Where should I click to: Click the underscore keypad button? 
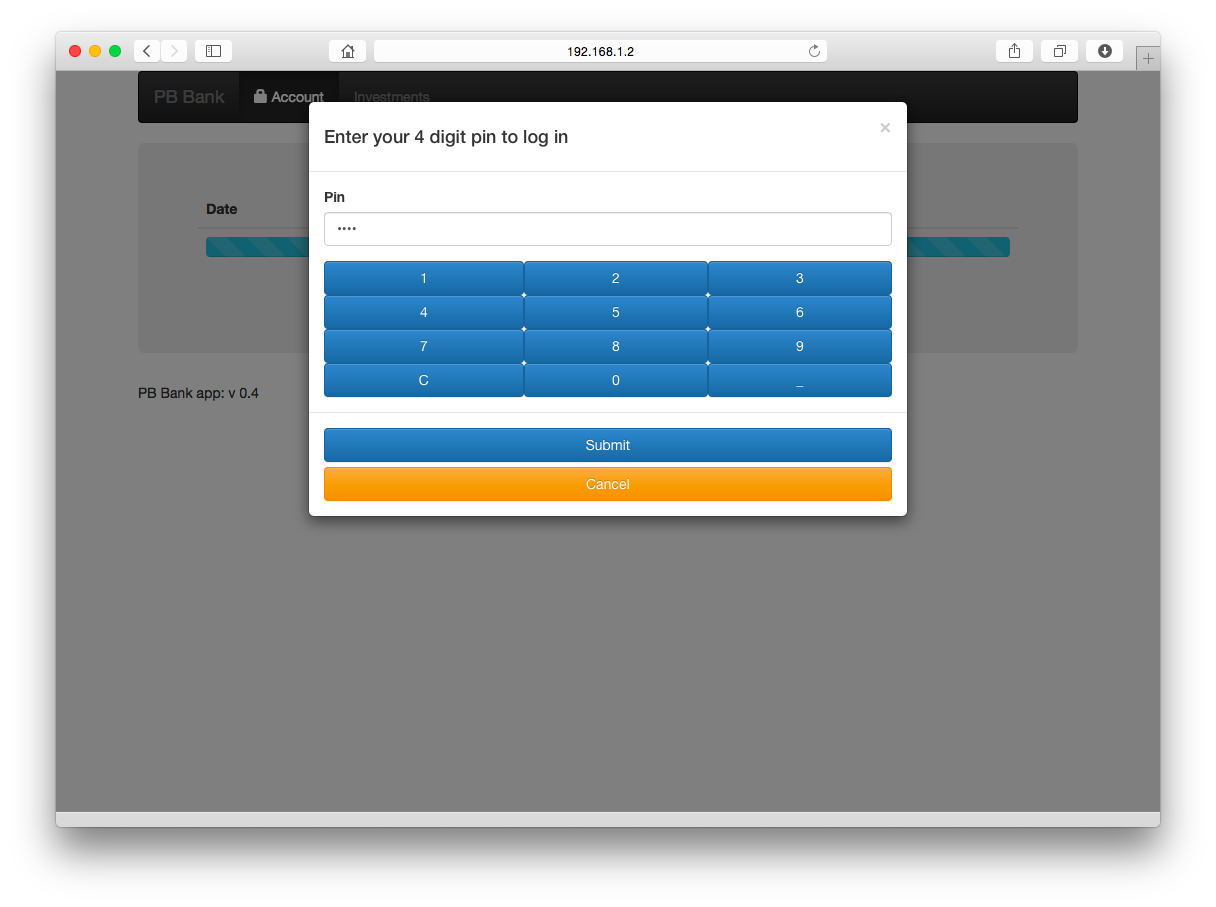[800, 380]
